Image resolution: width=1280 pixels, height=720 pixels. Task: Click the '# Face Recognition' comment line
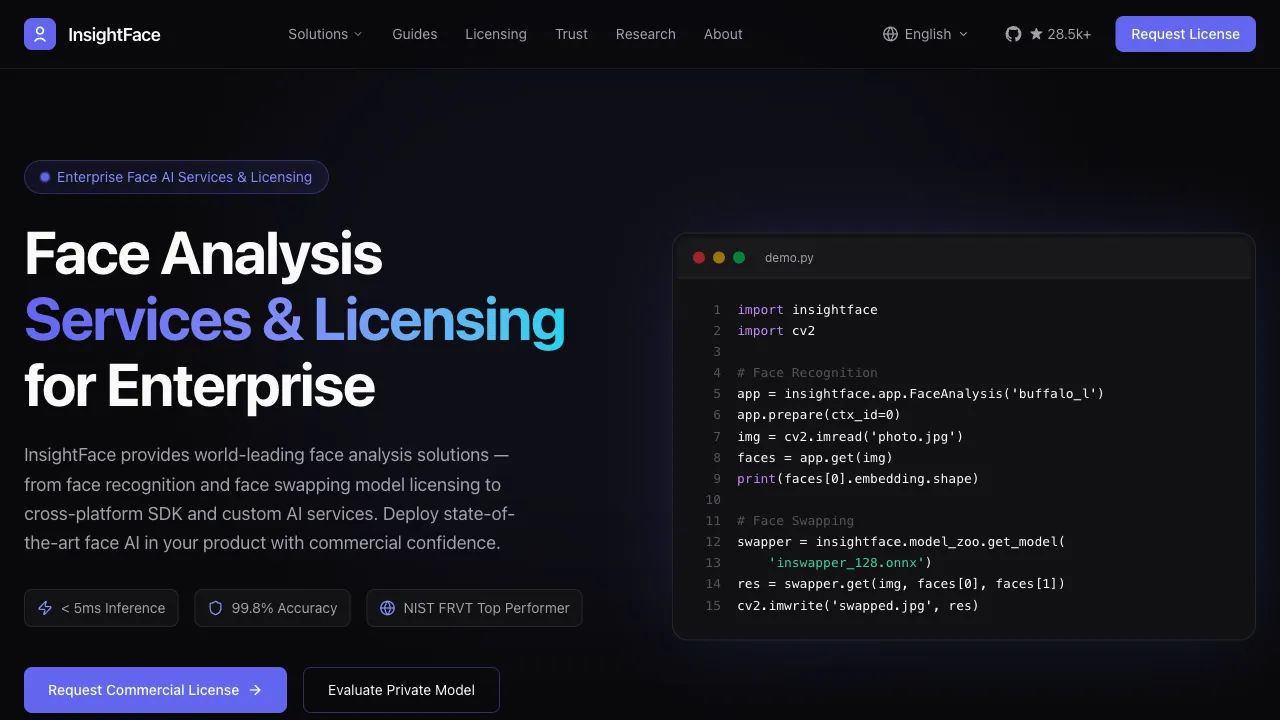point(807,373)
